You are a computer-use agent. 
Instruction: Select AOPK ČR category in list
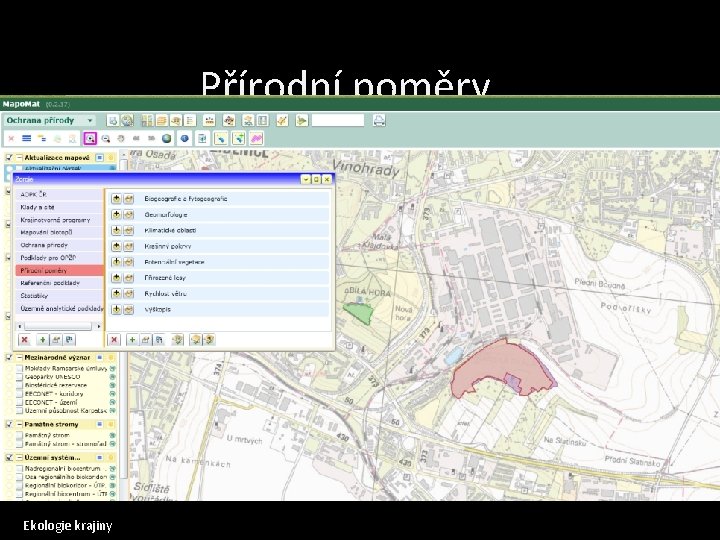pyautogui.click(x=60, y=195)
